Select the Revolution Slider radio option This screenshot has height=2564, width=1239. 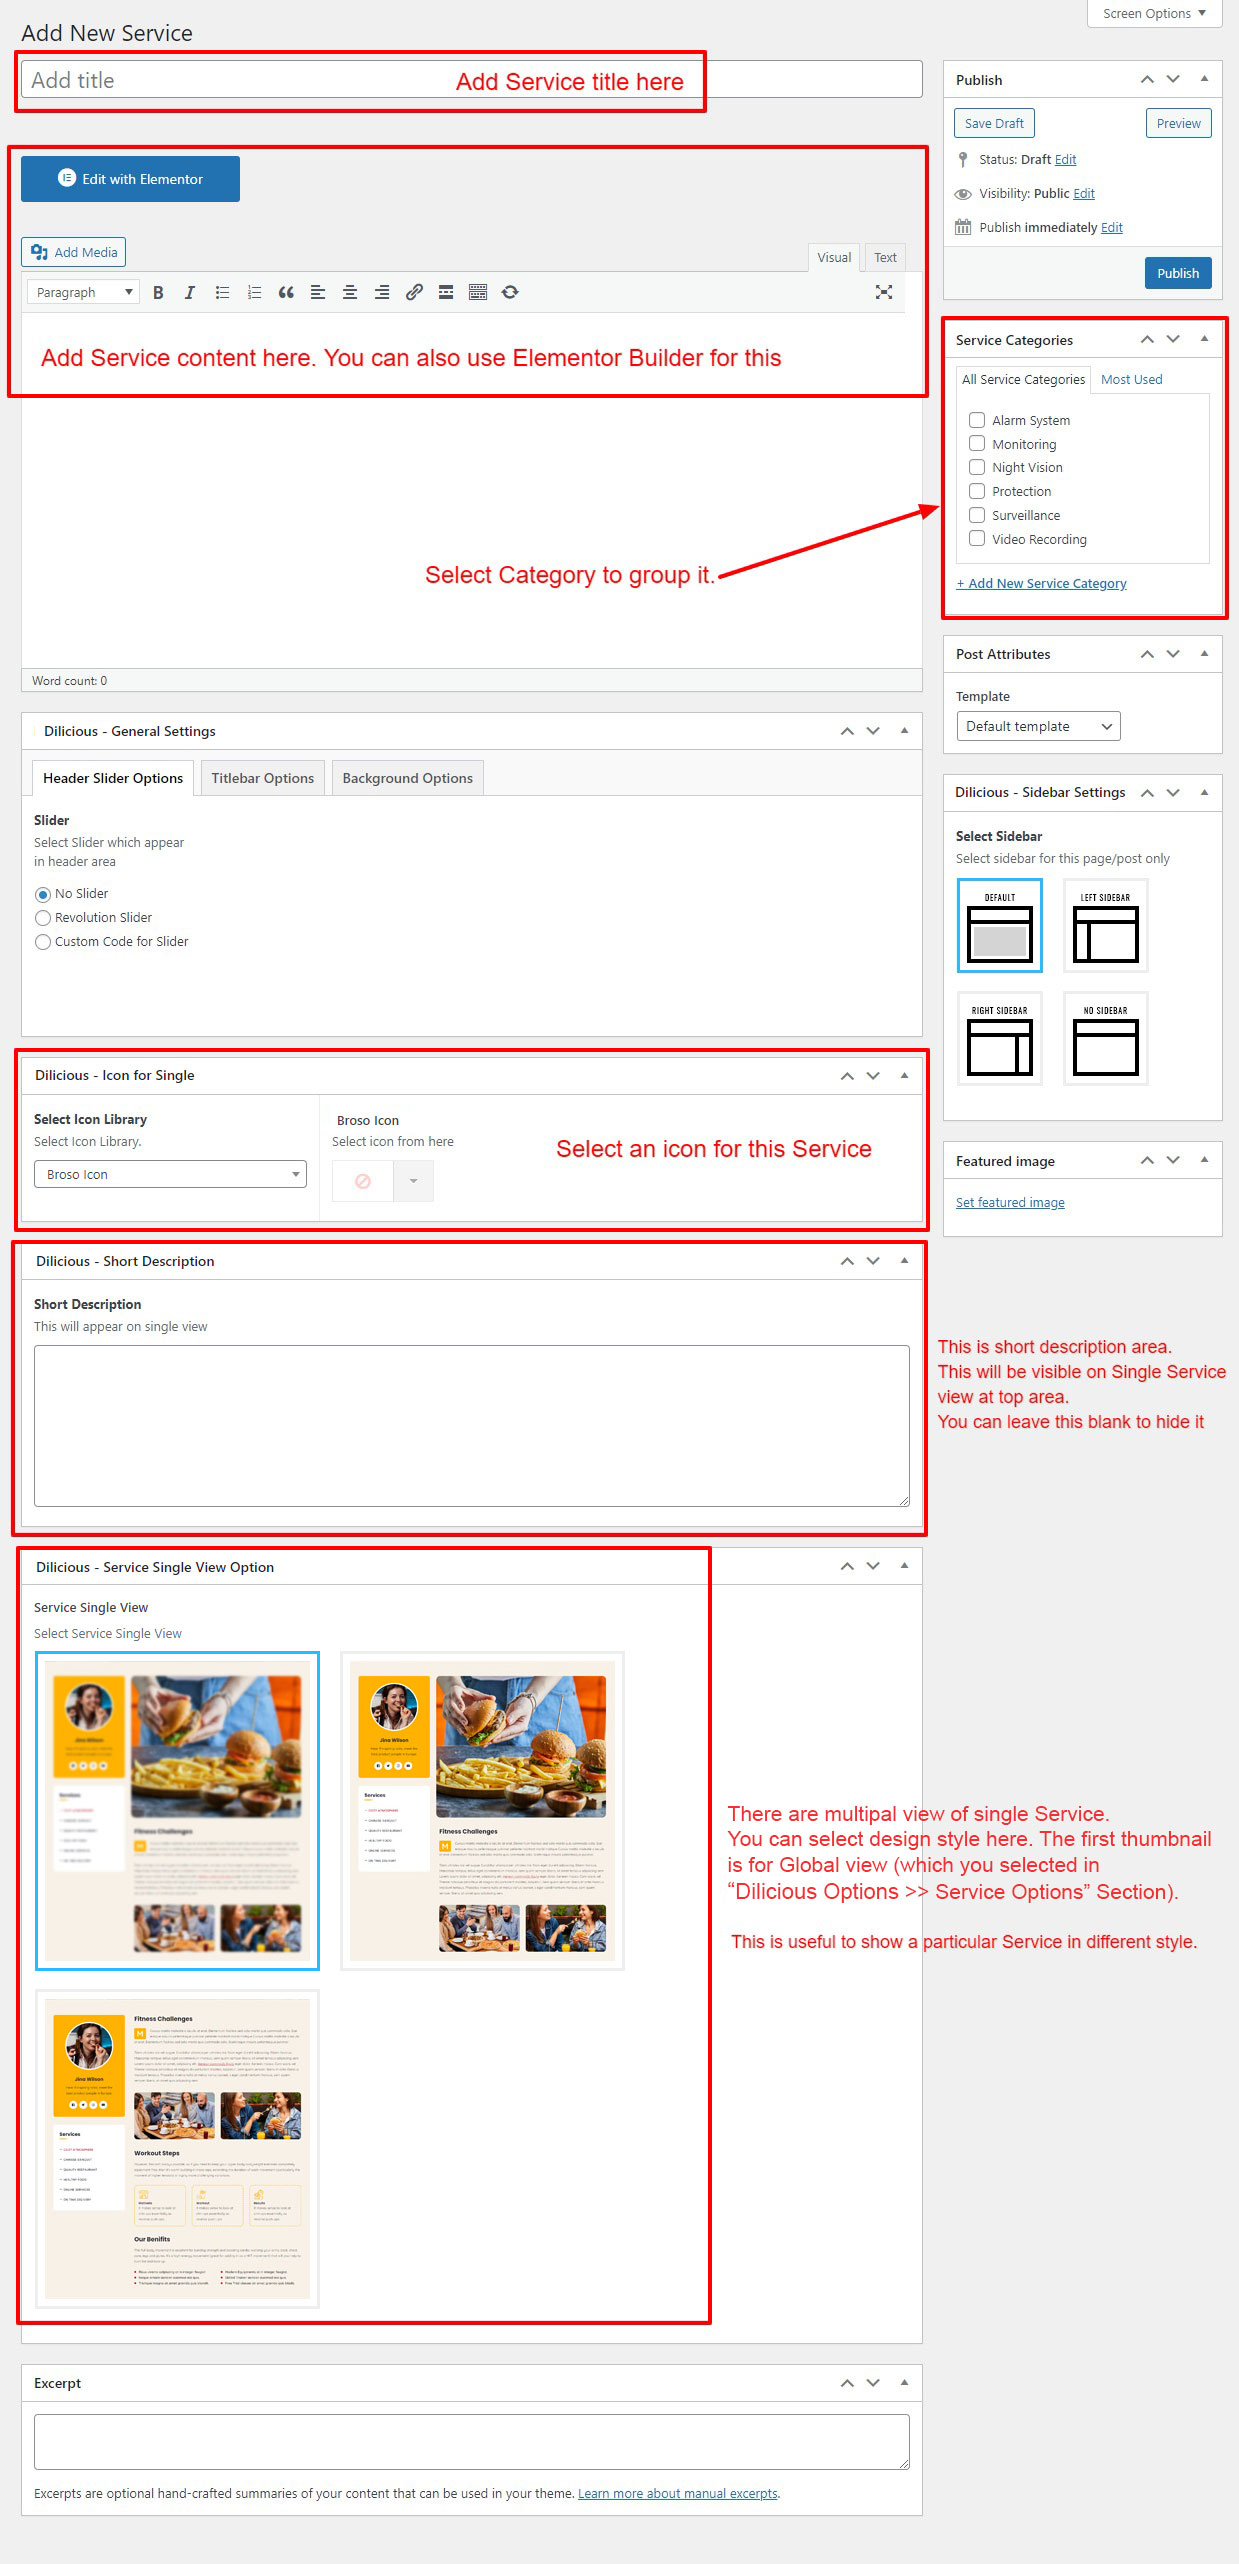point(43,918)
